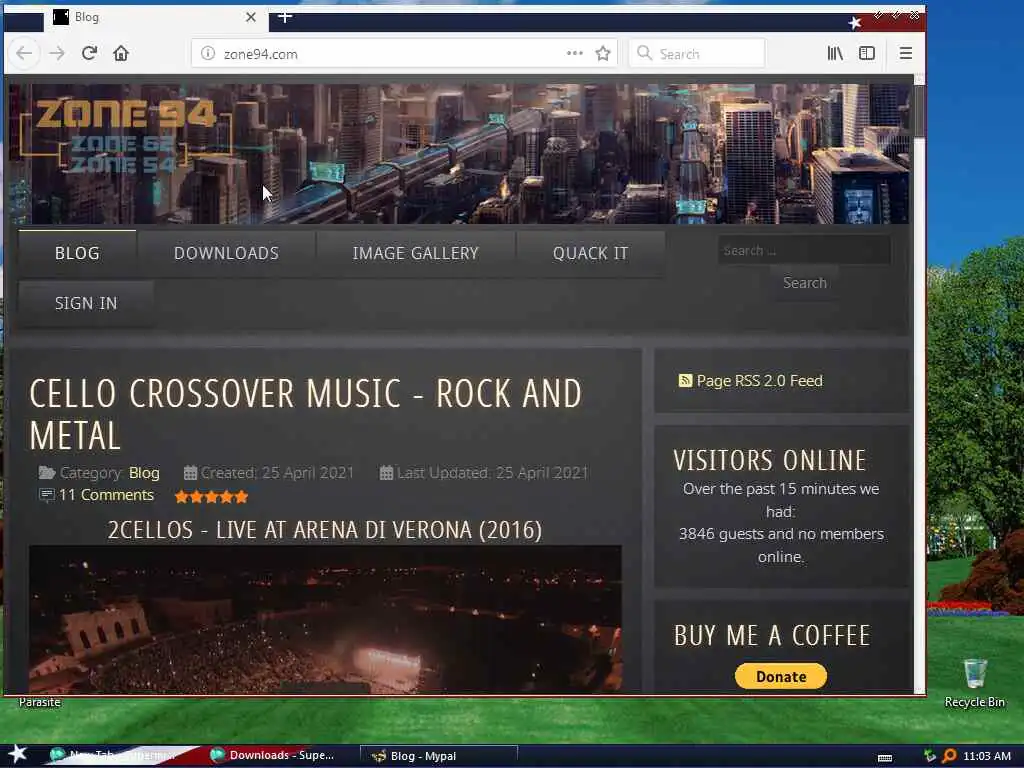Show site information for zone94.com
Image resolution: width=1024 pixels, height=768 pixels.
point(208,54)
